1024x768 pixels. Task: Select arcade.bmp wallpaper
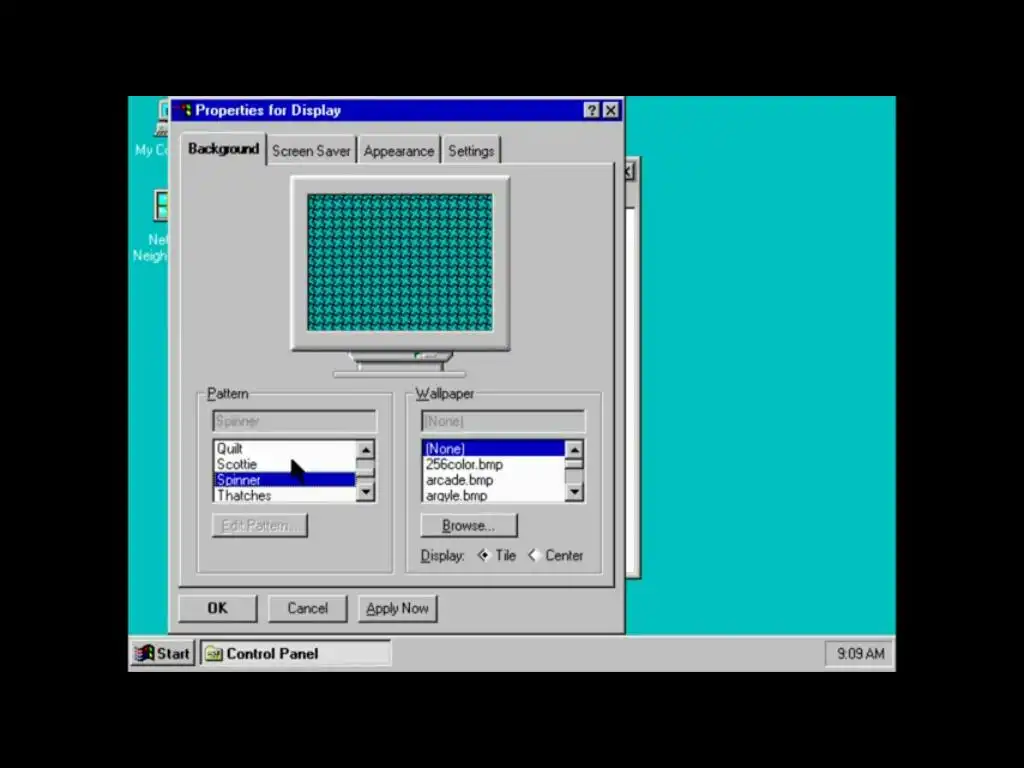pos(494,480)
